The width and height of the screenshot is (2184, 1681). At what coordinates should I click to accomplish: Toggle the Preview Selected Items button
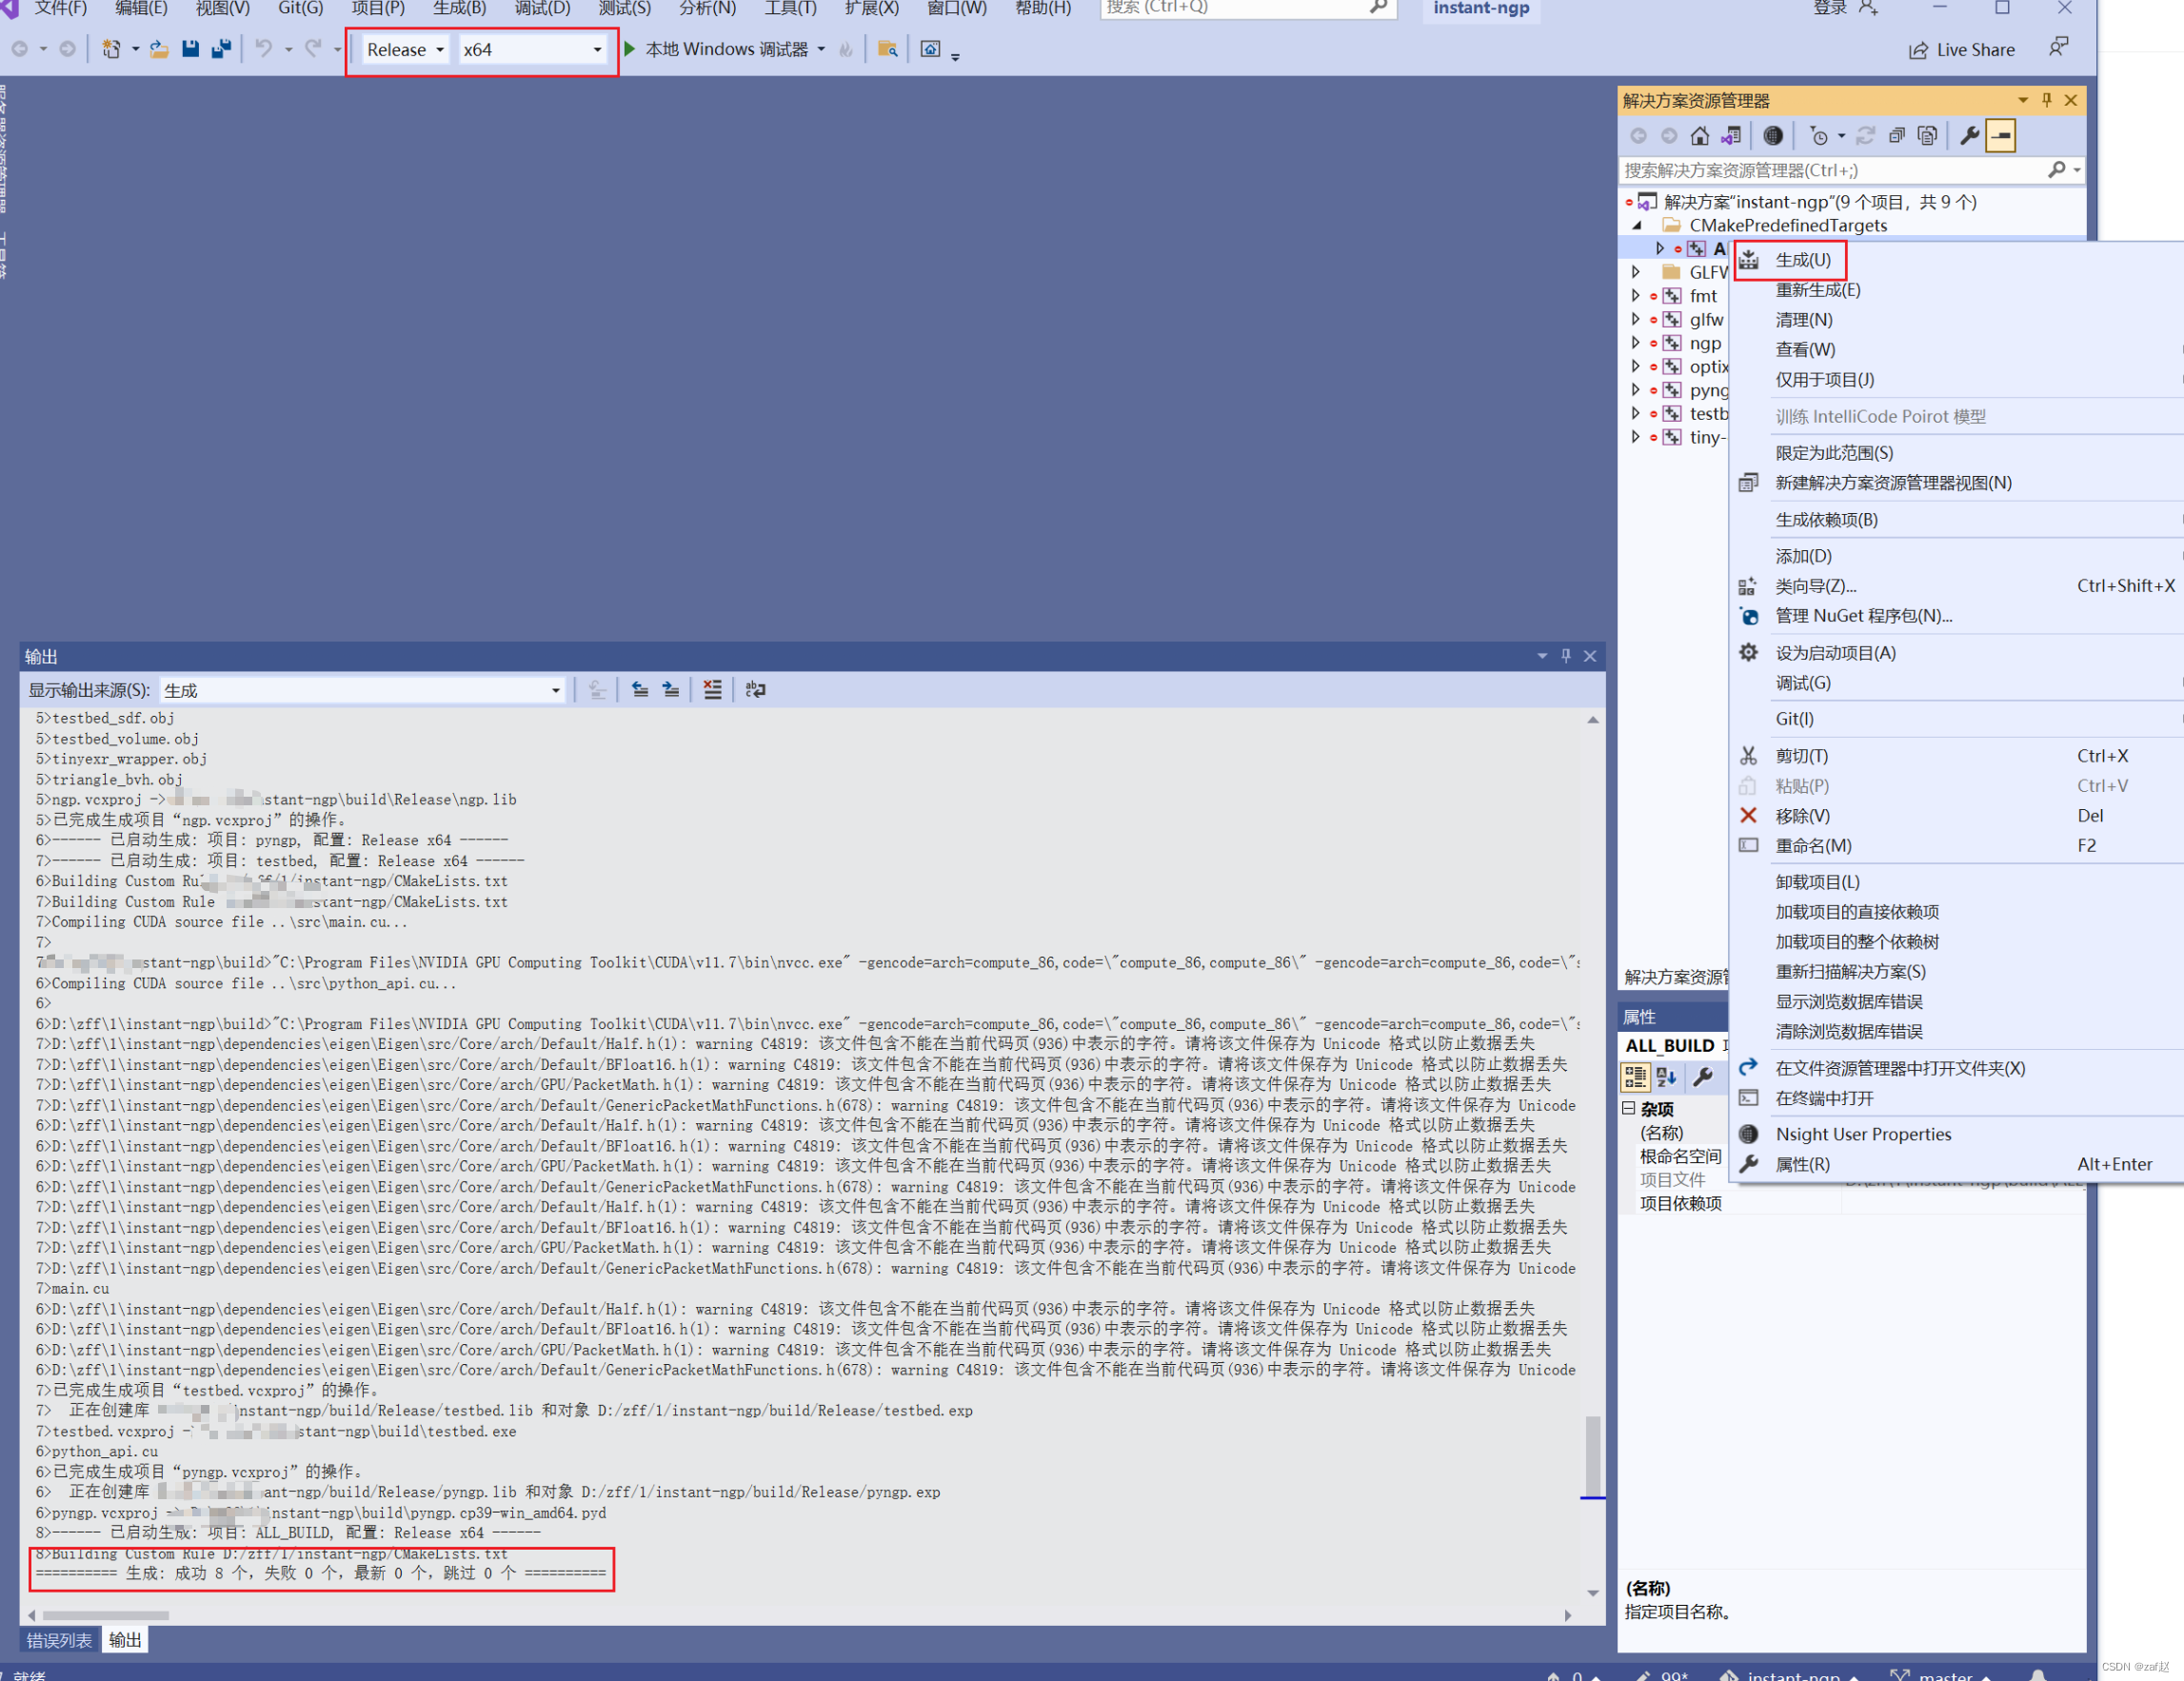click(x=2001, y=136)
